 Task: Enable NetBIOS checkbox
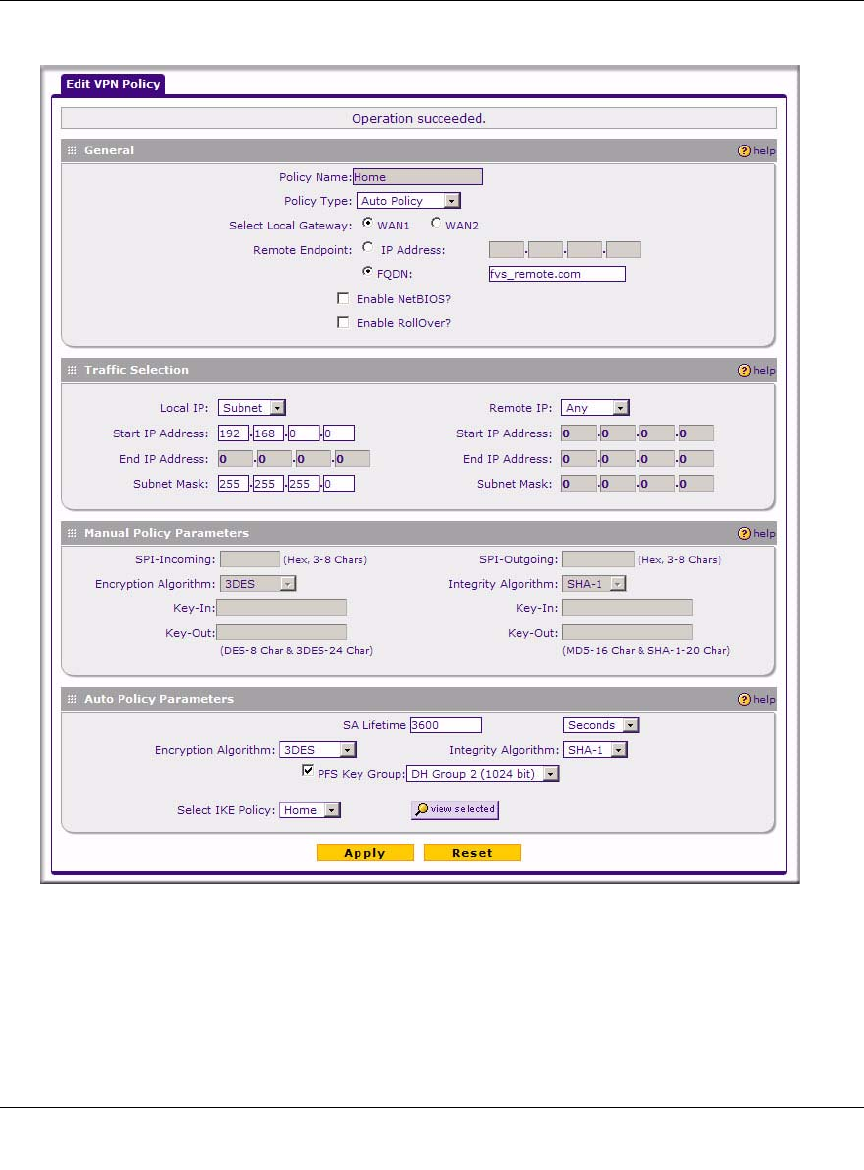point(343,298)
